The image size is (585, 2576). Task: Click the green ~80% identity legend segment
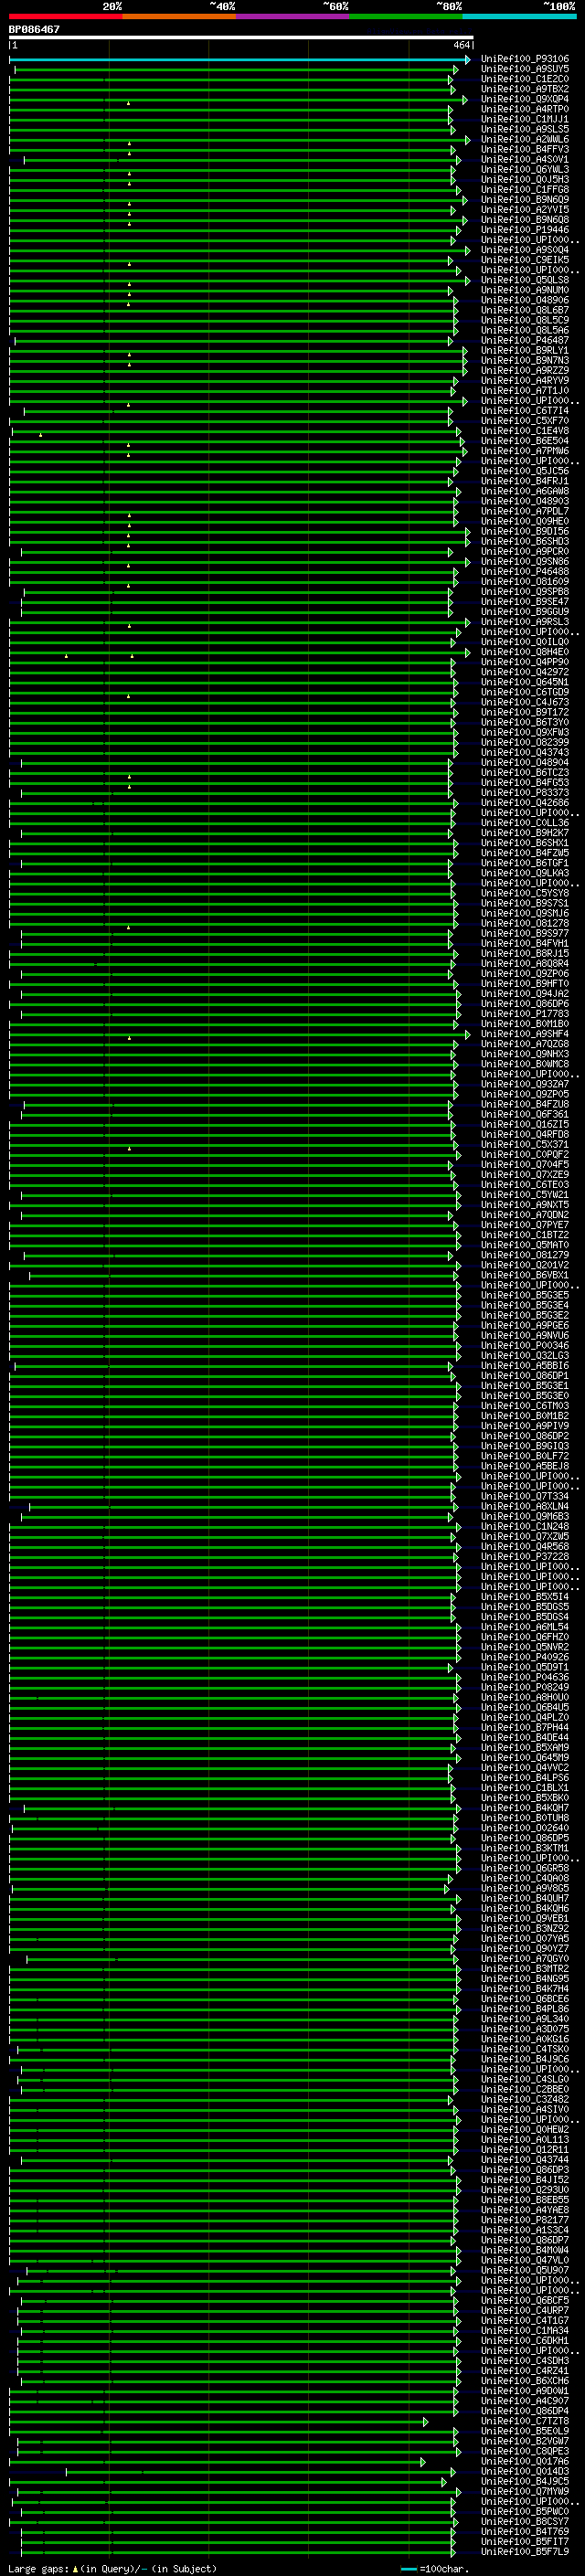[x=406, y=16]
